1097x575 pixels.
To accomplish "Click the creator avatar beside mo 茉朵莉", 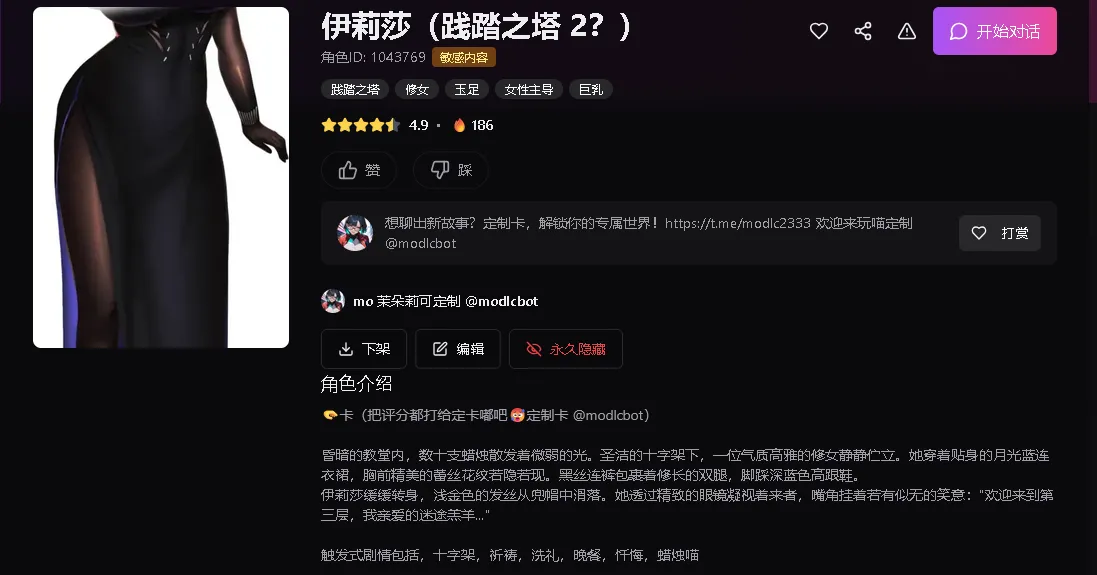I will [333, 301].
